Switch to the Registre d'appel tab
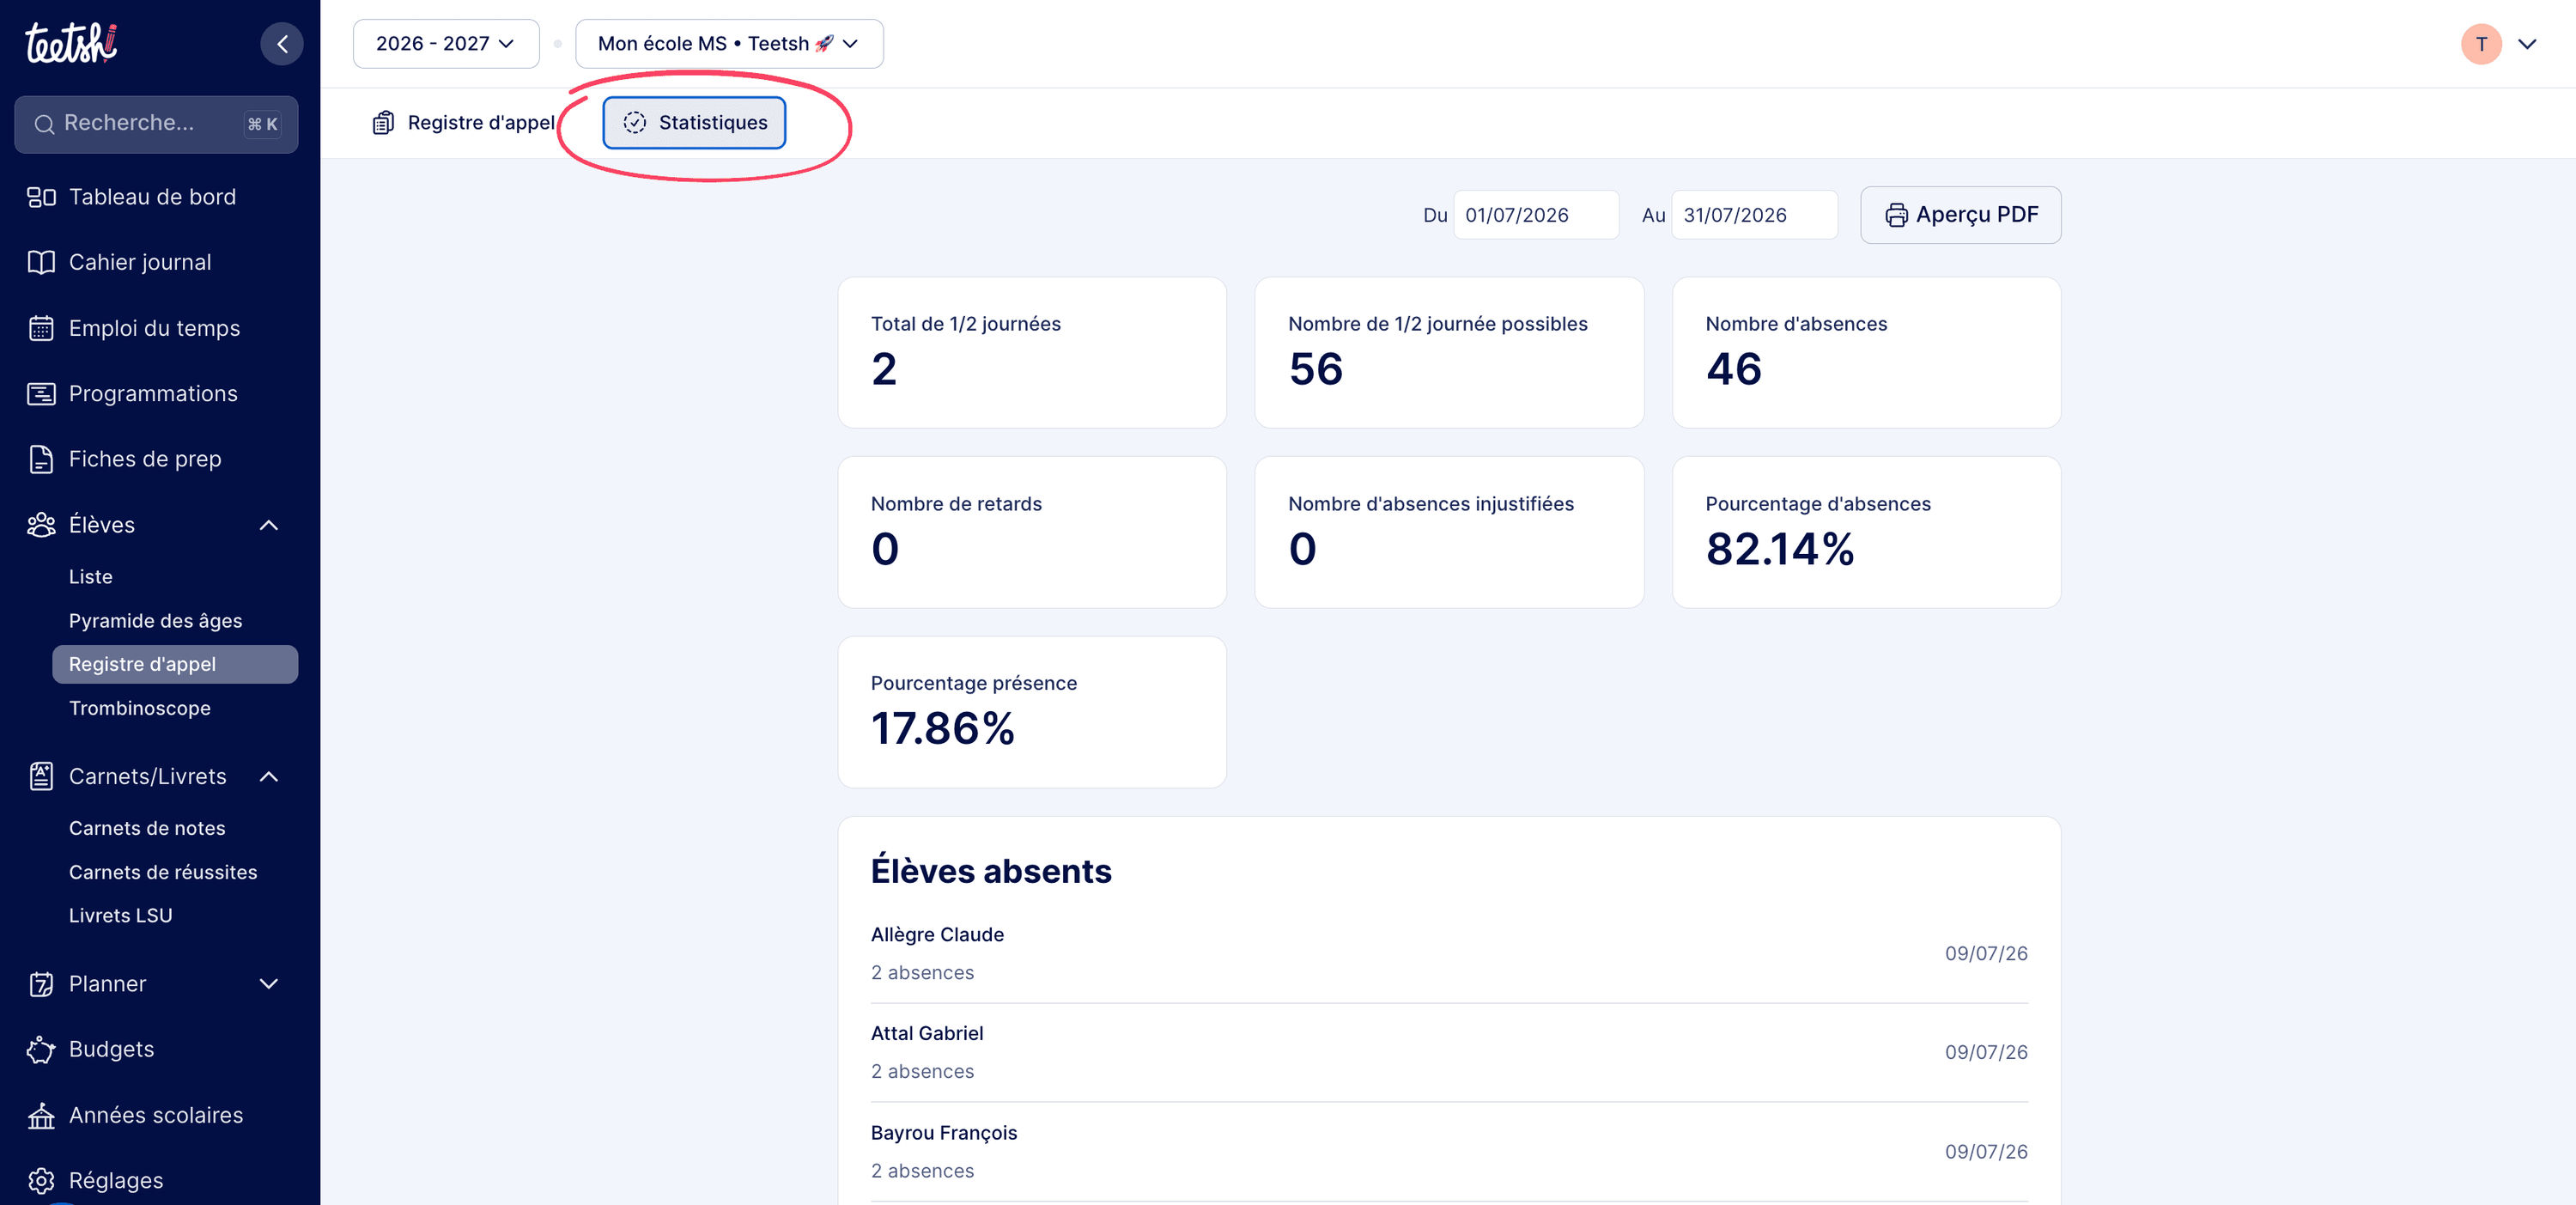The image size is (2576, 1205). point(464,123)
